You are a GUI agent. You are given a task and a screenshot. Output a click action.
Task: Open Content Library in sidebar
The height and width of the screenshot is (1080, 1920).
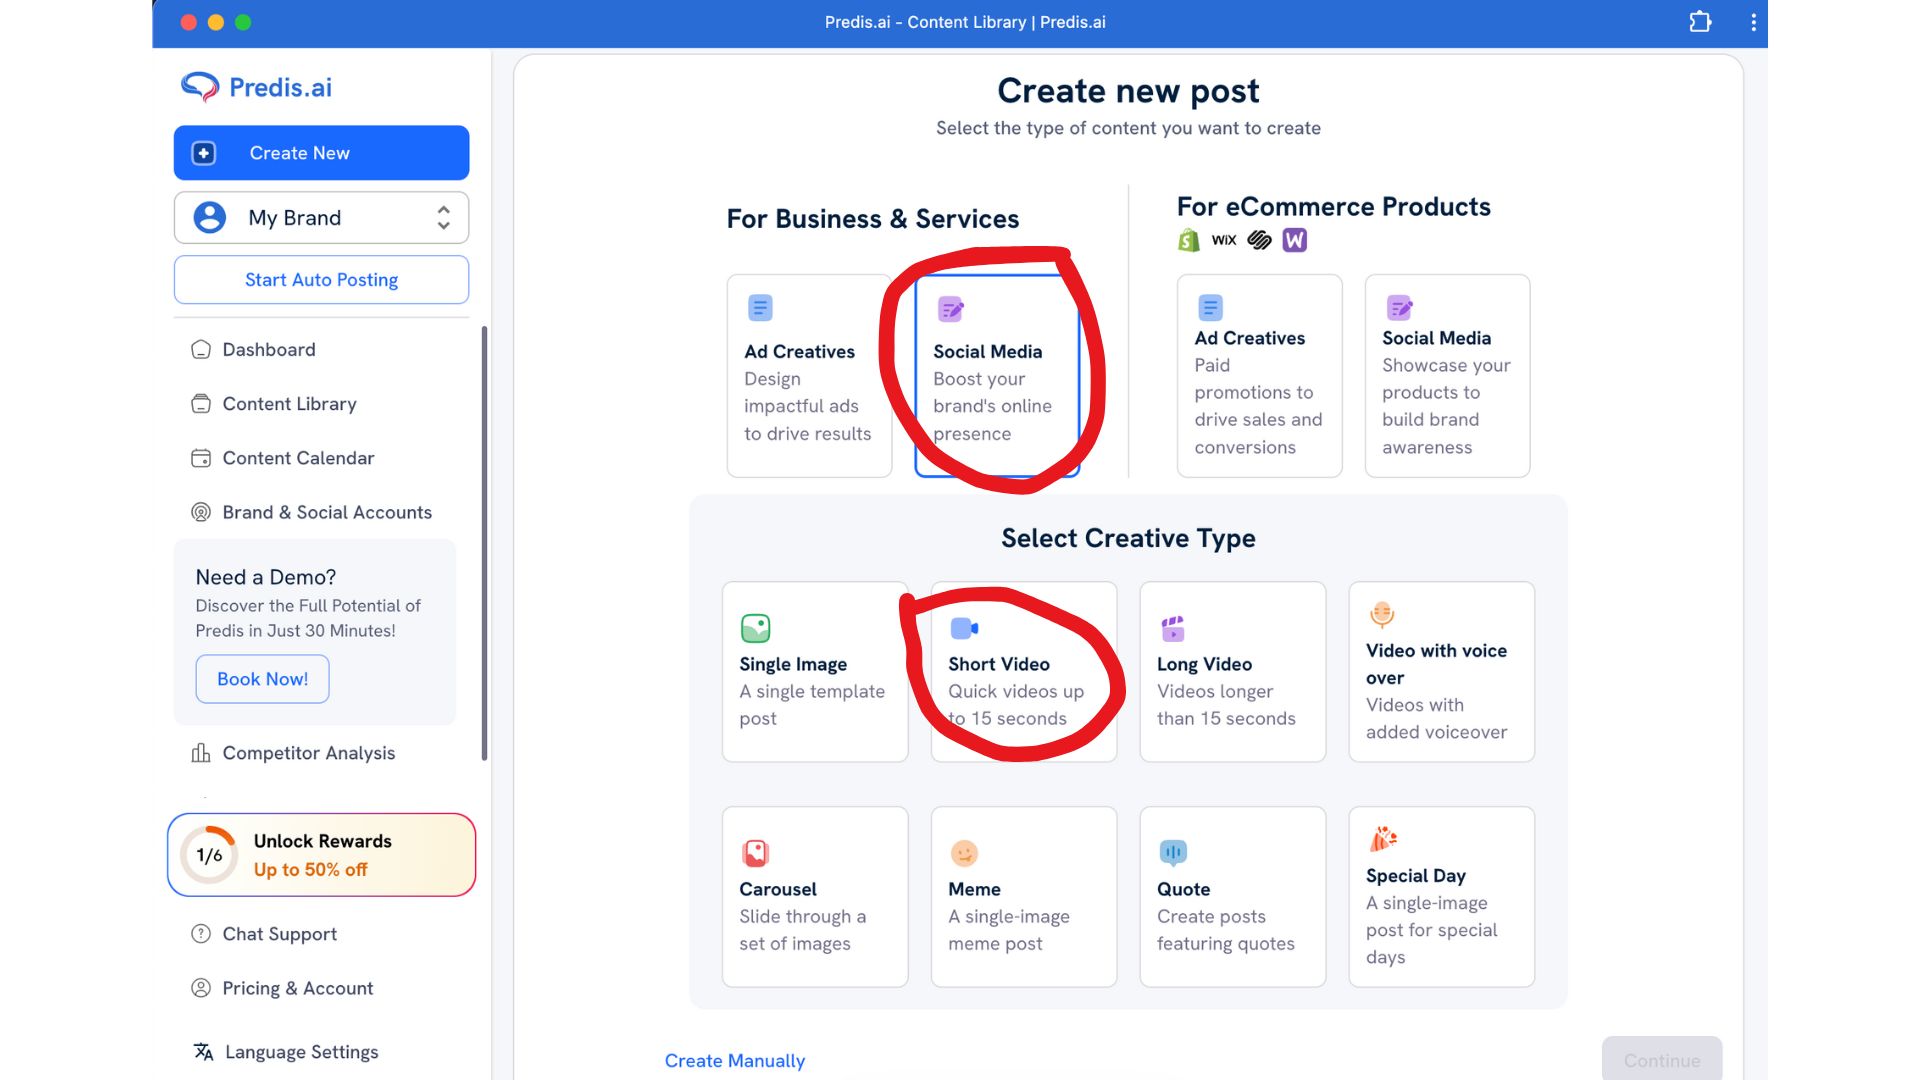[289, 404]
